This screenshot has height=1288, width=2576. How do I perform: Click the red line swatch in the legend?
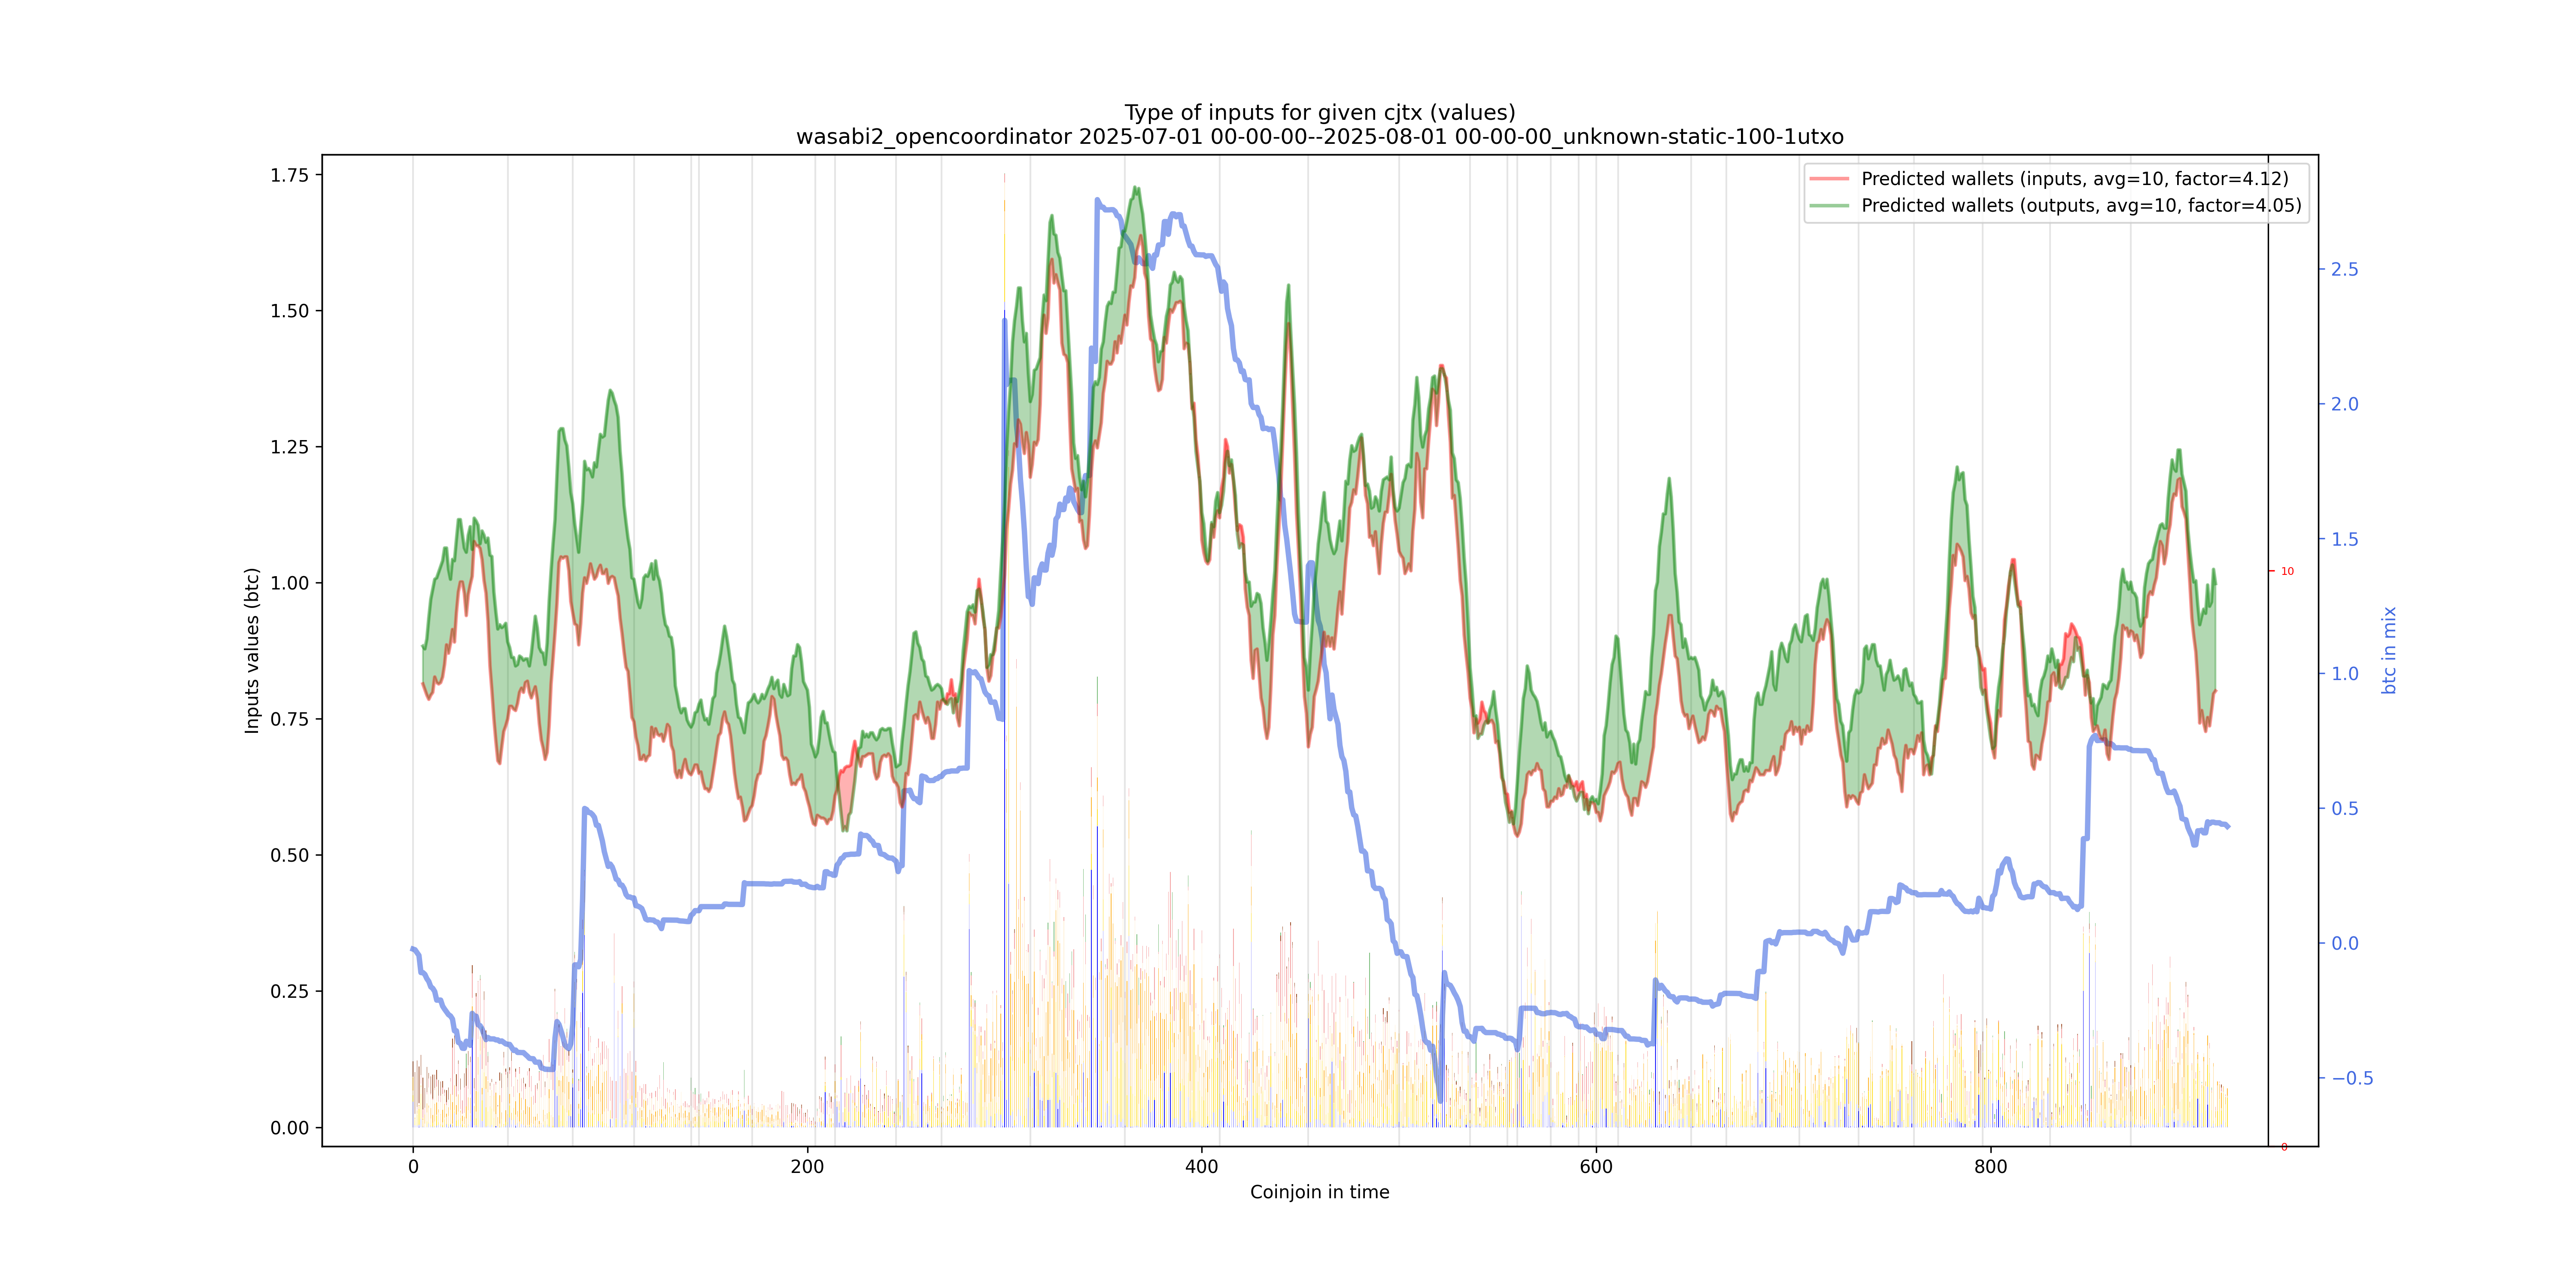(1829, 179)
